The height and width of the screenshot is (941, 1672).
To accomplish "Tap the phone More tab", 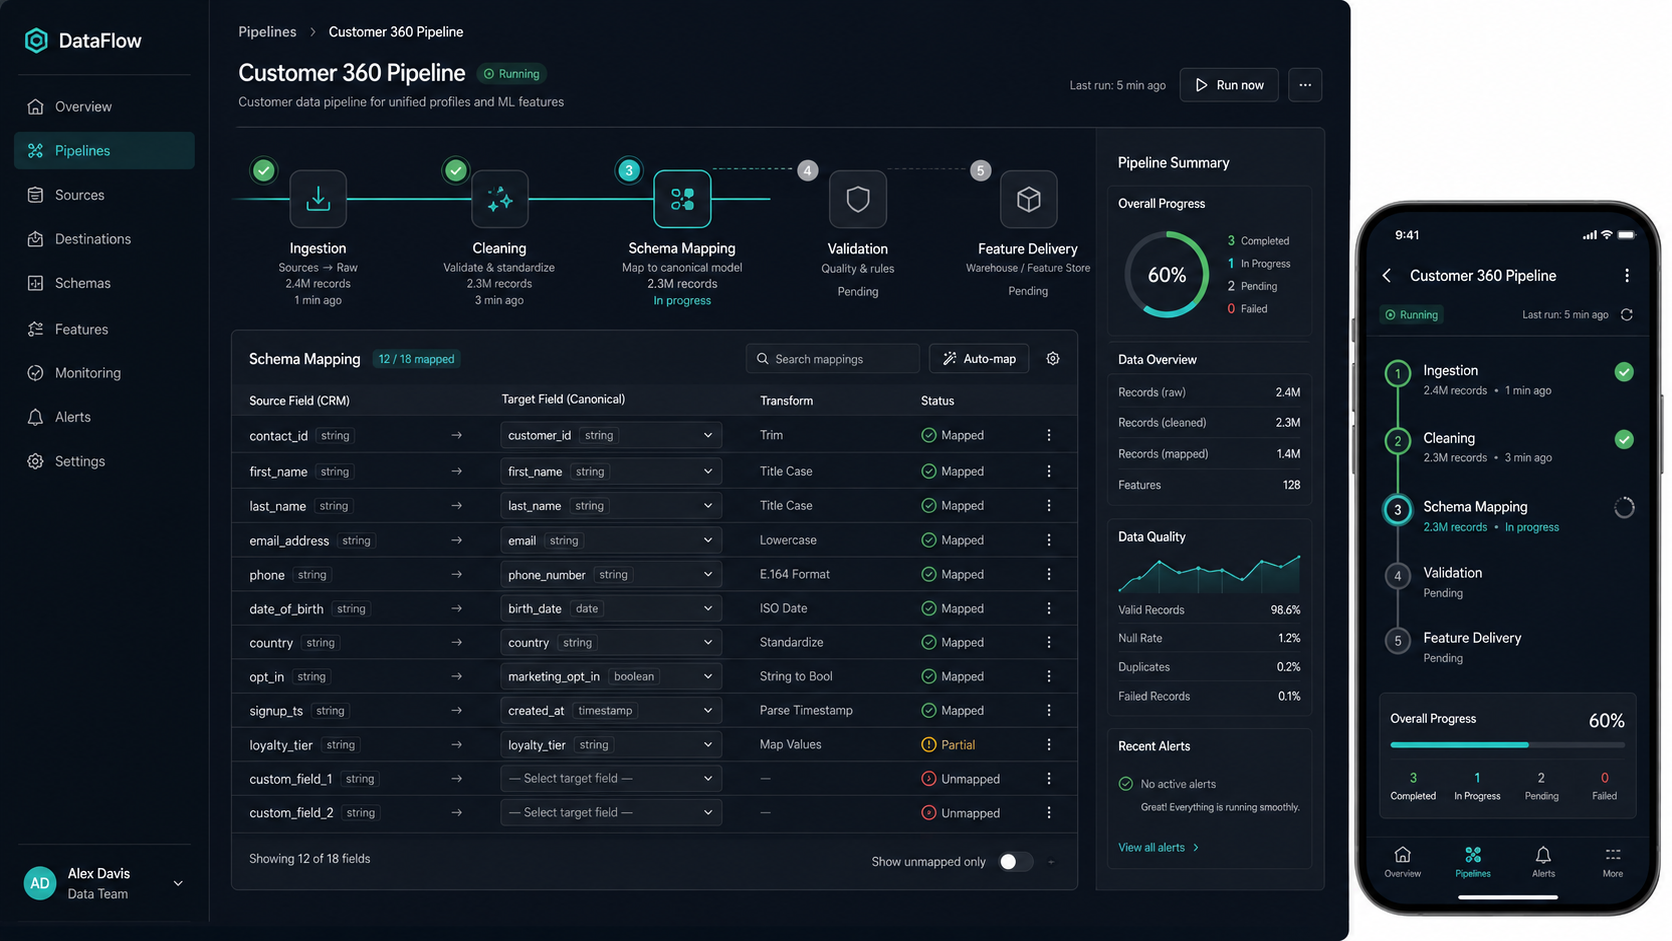I will point(1613,862).
